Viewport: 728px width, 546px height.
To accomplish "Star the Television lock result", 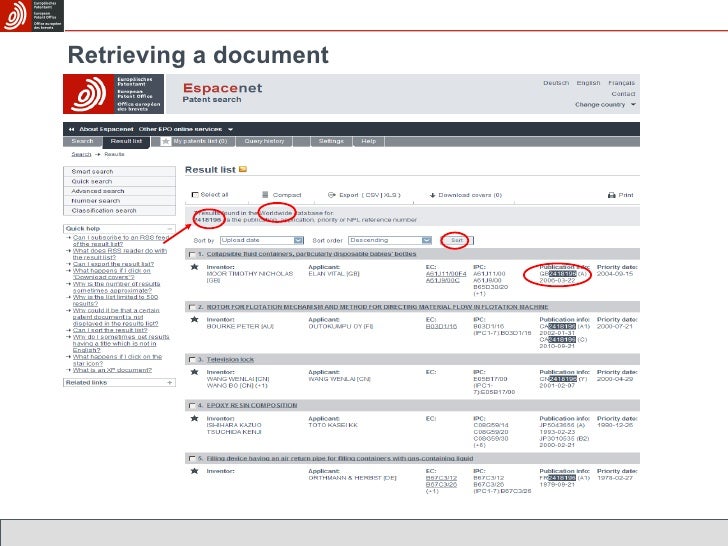I will tap(195, 372).
